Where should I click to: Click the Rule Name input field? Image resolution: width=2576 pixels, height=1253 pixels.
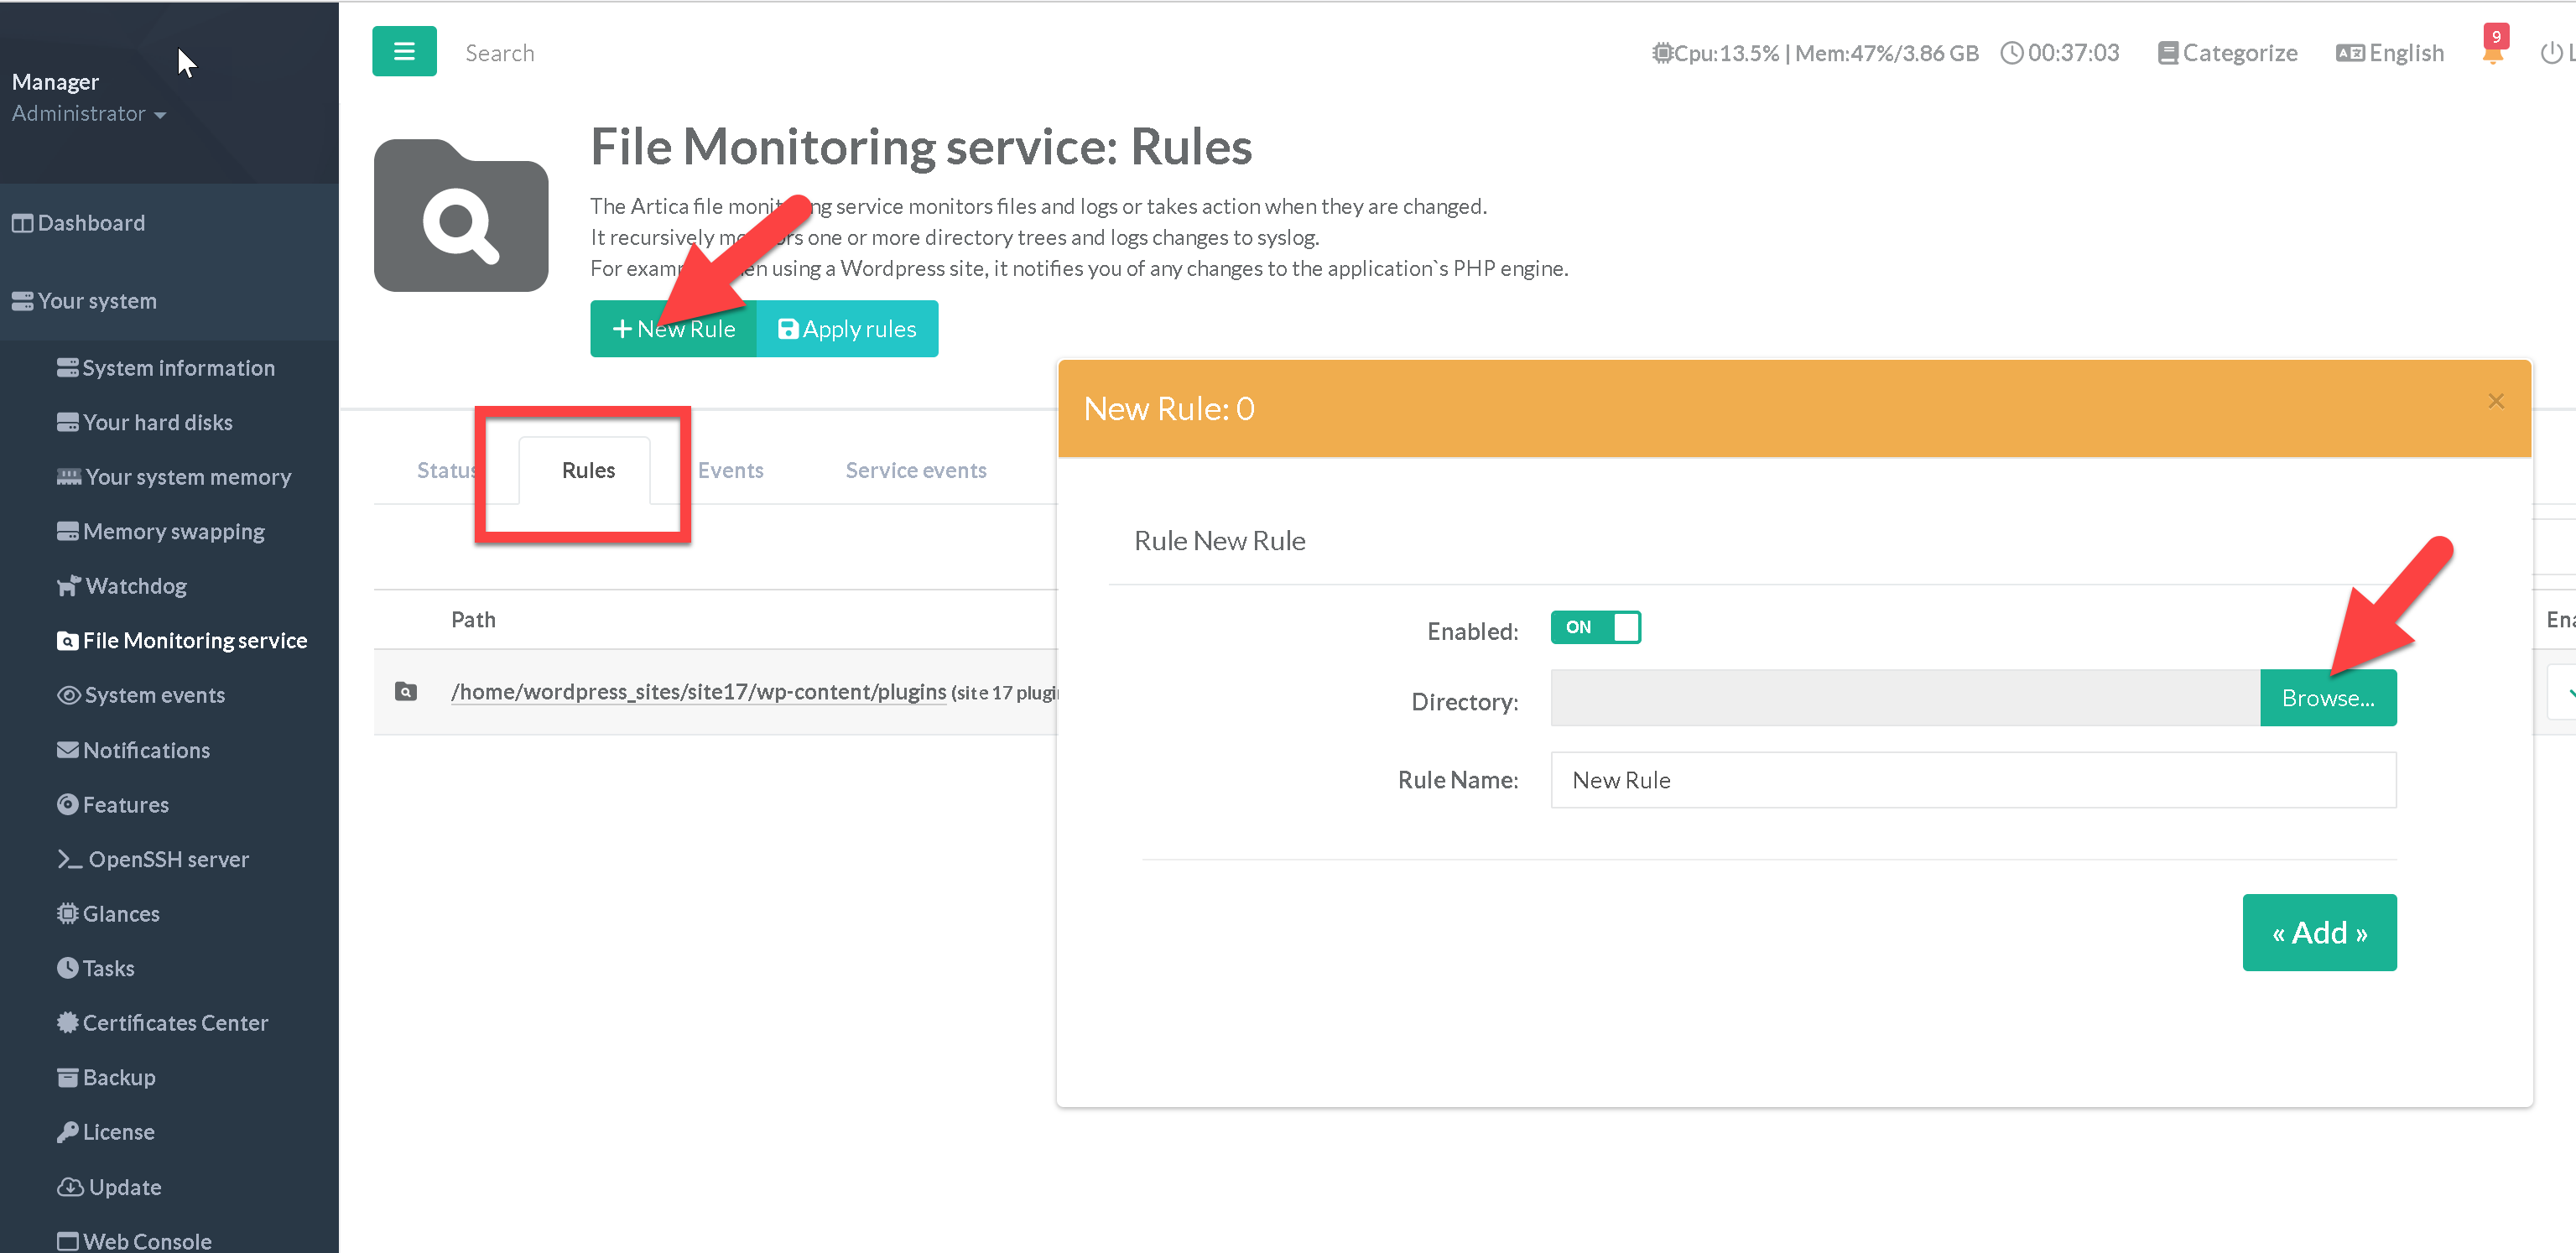[x=1972, y=780]
